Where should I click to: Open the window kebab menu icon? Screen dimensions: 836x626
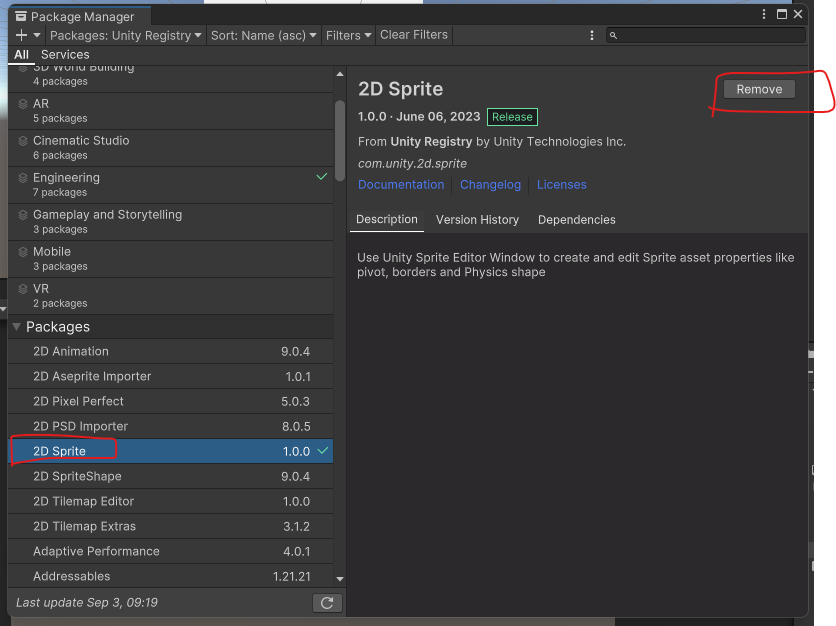764,14
